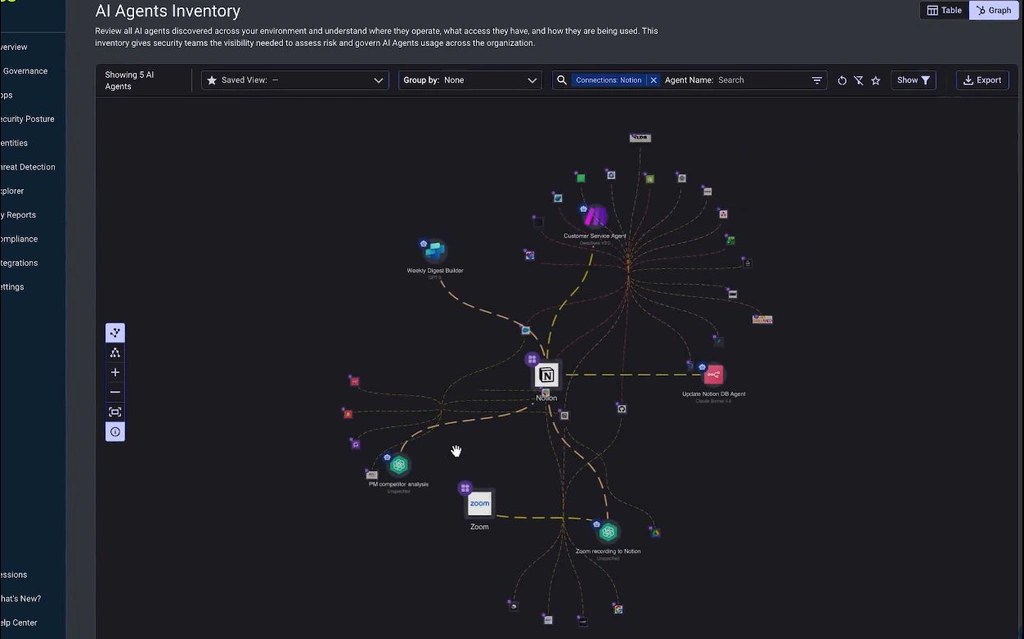The width and height of the screenshot is (1024, 639).
Task: Open Settings in the sidebar
Action: point(13,287)
